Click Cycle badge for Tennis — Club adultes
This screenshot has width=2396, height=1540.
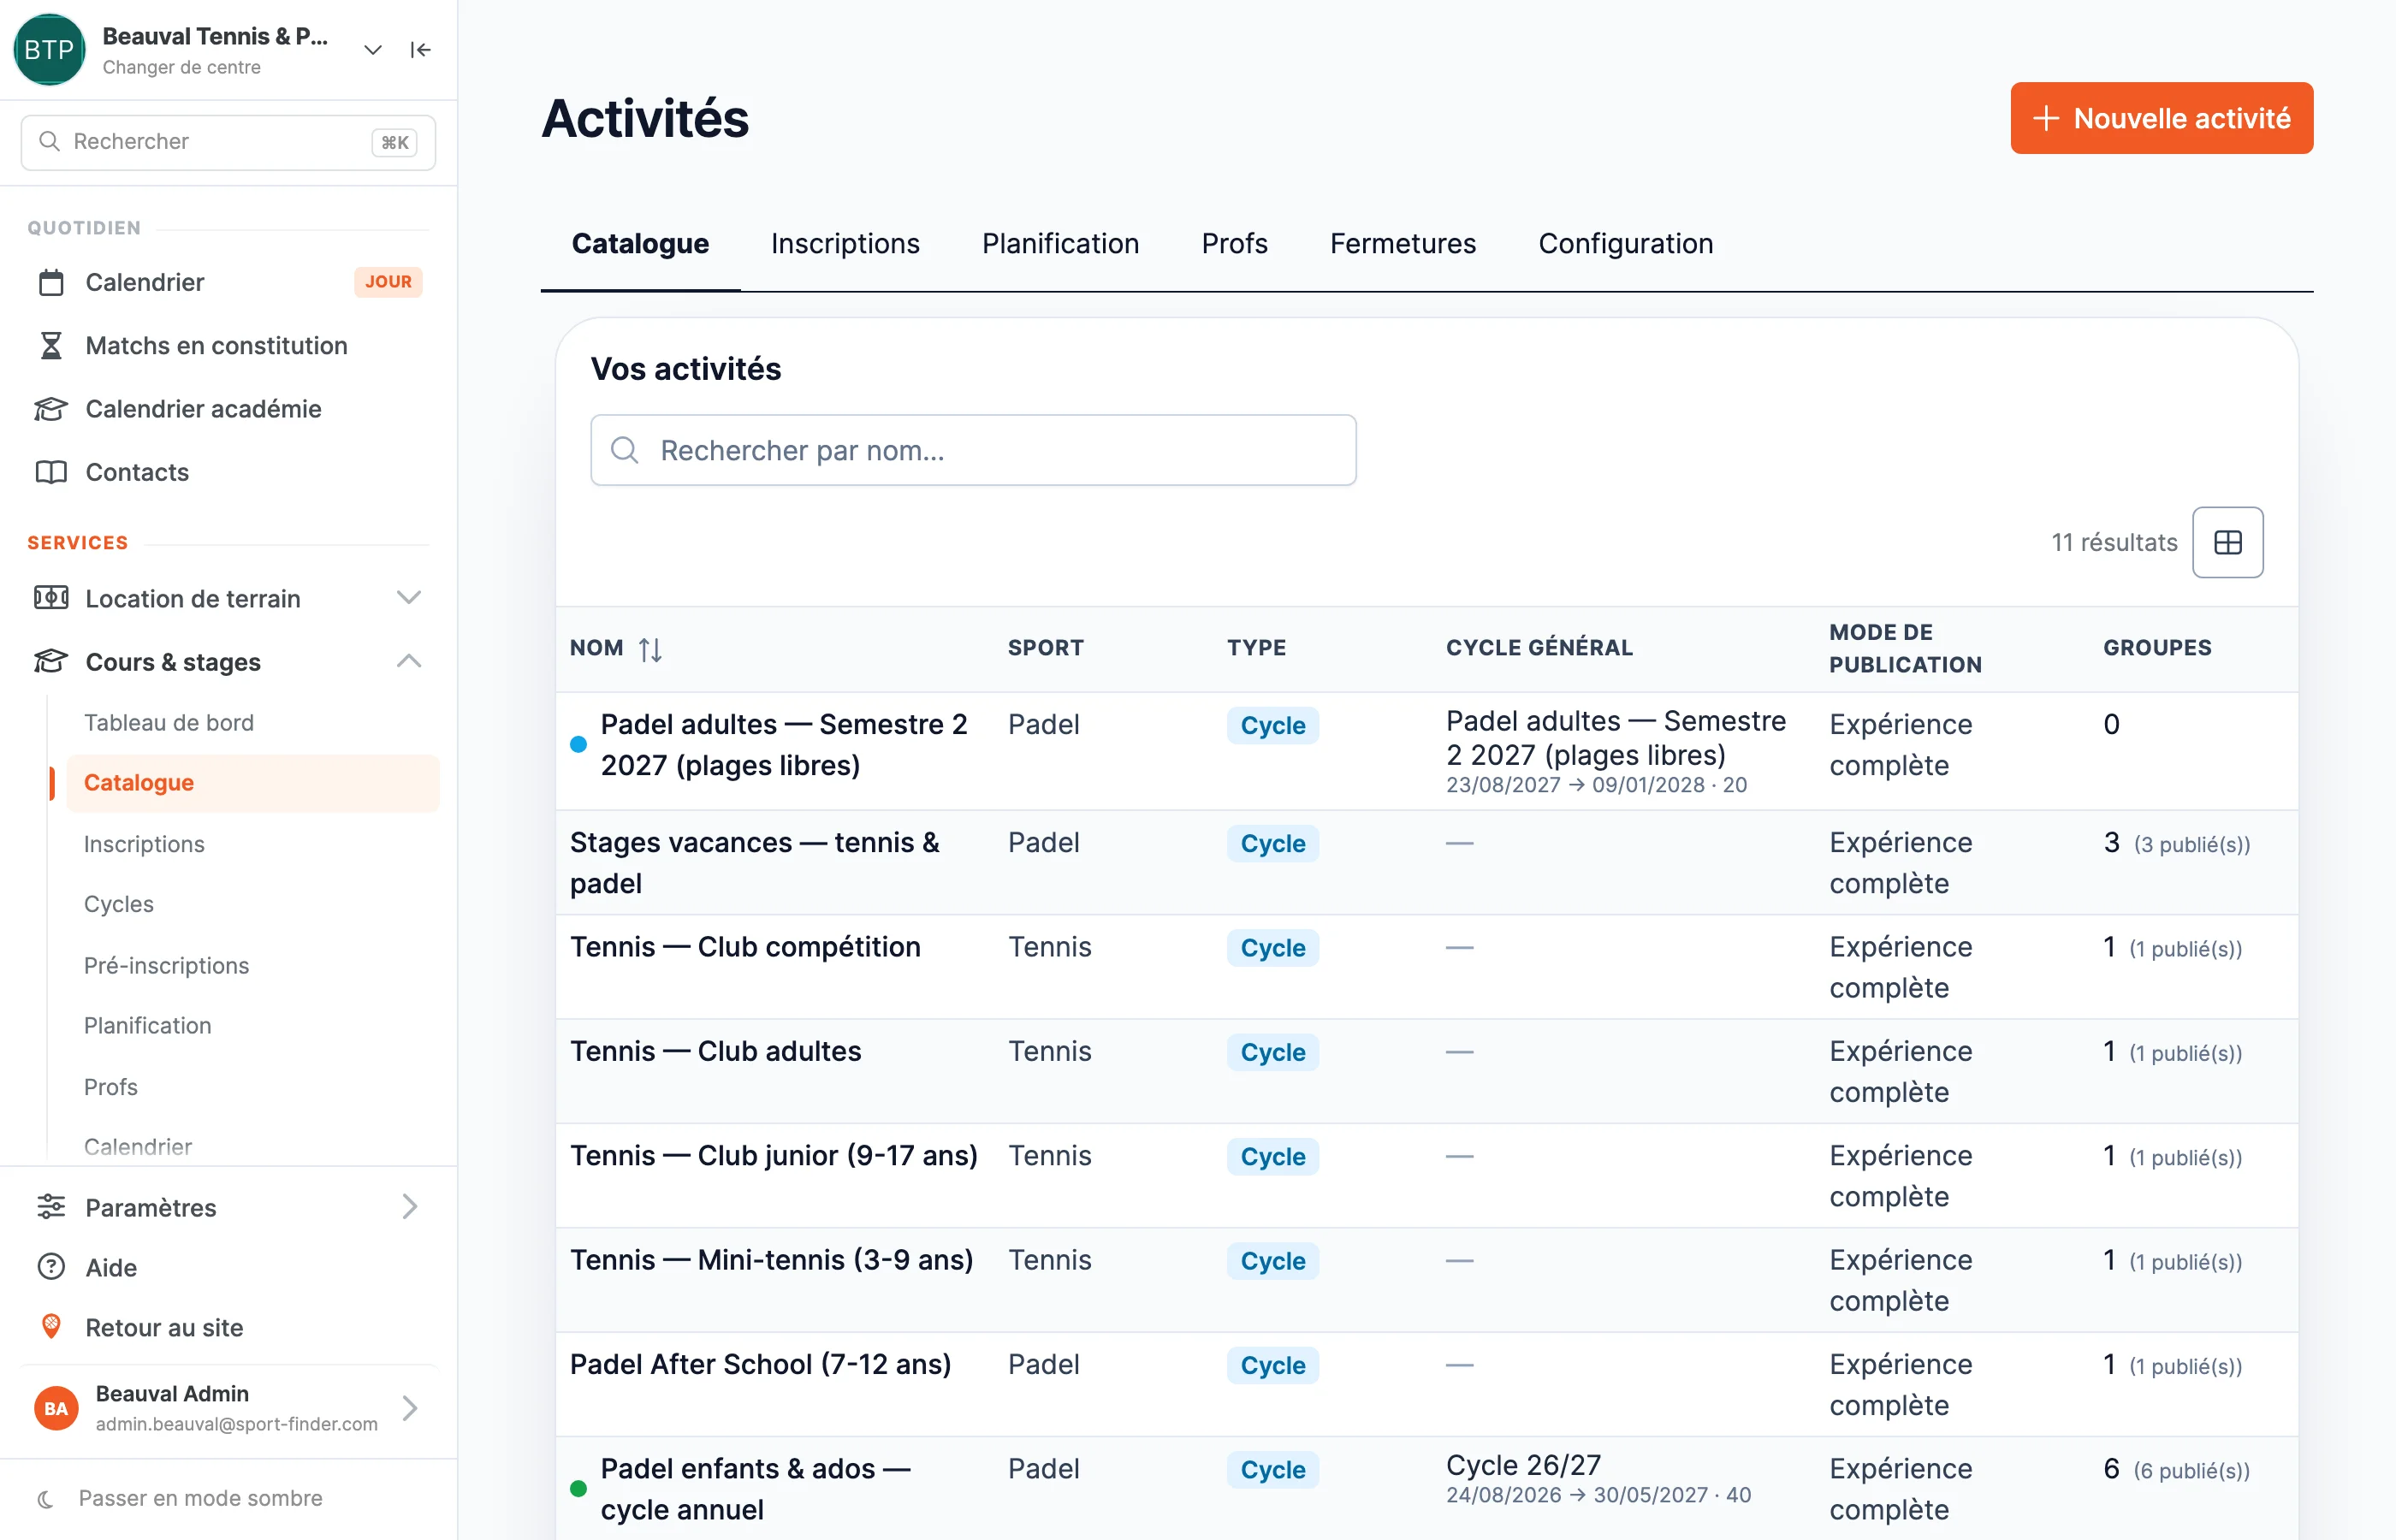(1272, 1052)
